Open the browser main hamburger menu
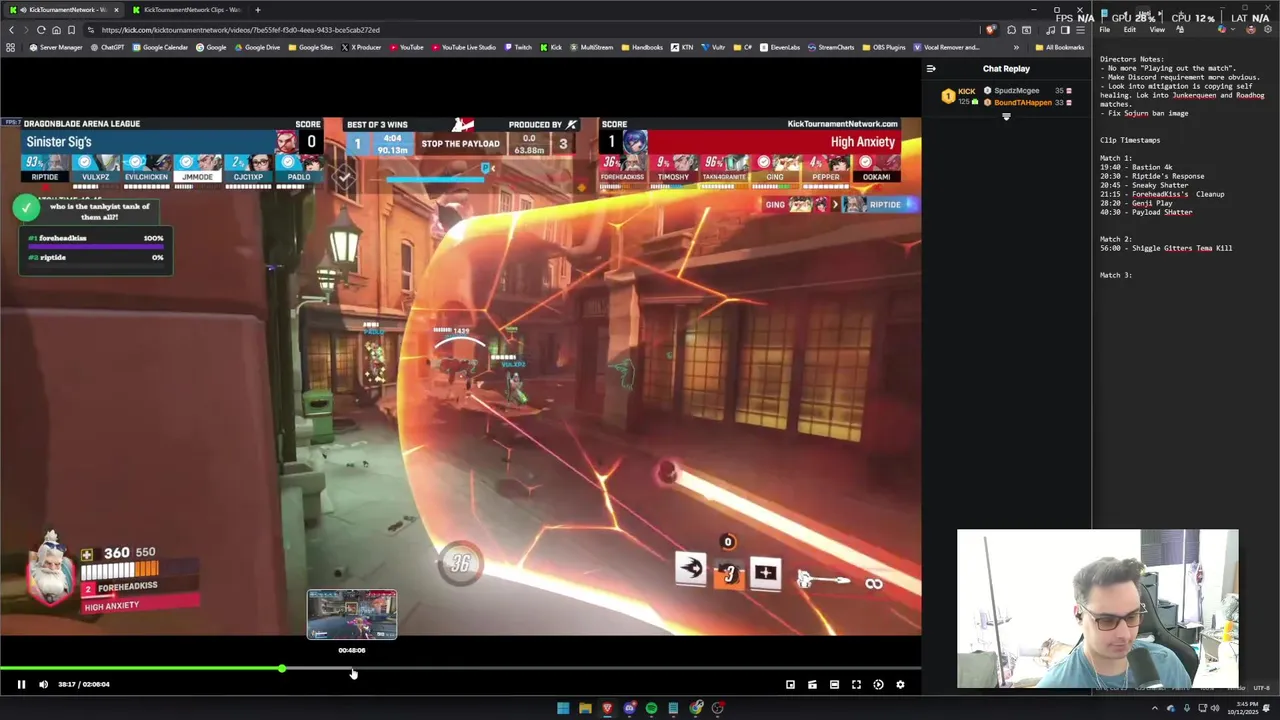Image resolution: width=1280 pixels, height=720 pixels. pyautogui.click(x=1080, y=30)
